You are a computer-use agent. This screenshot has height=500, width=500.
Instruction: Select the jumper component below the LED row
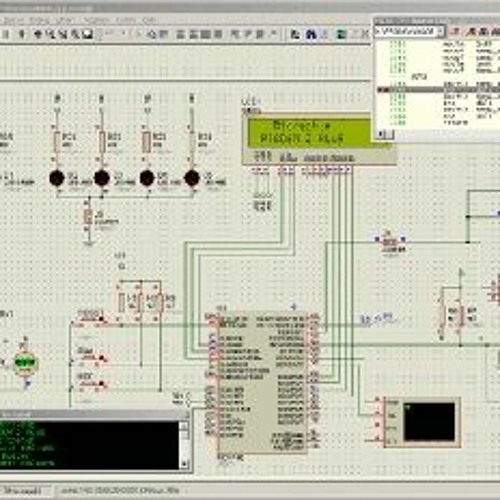(88, 217)
